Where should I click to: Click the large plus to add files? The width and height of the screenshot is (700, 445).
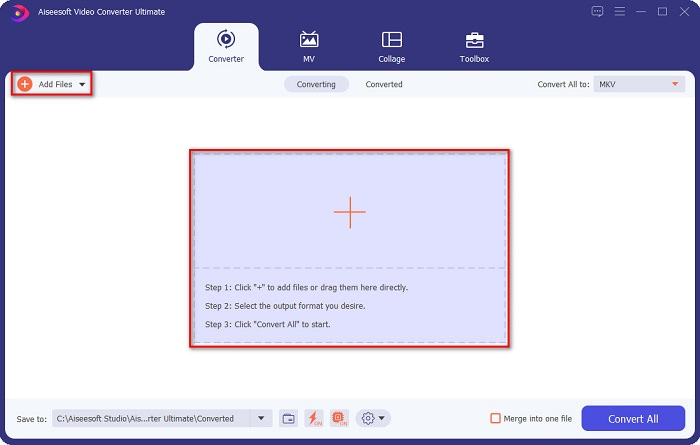(350, 212)
